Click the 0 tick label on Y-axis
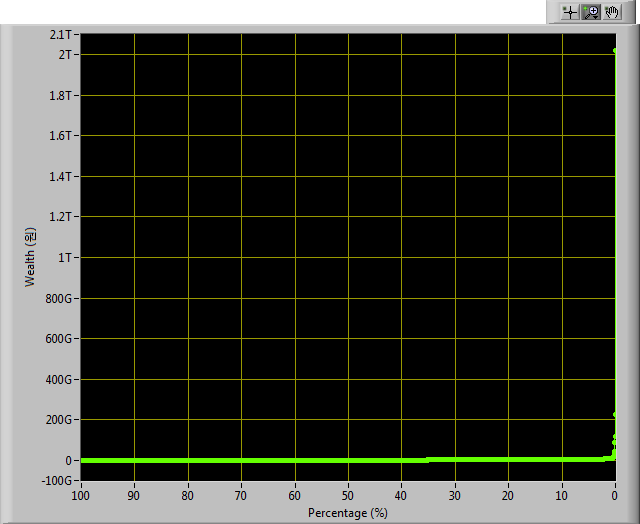This screenshot has height=524, width=640. coord(68,460)
